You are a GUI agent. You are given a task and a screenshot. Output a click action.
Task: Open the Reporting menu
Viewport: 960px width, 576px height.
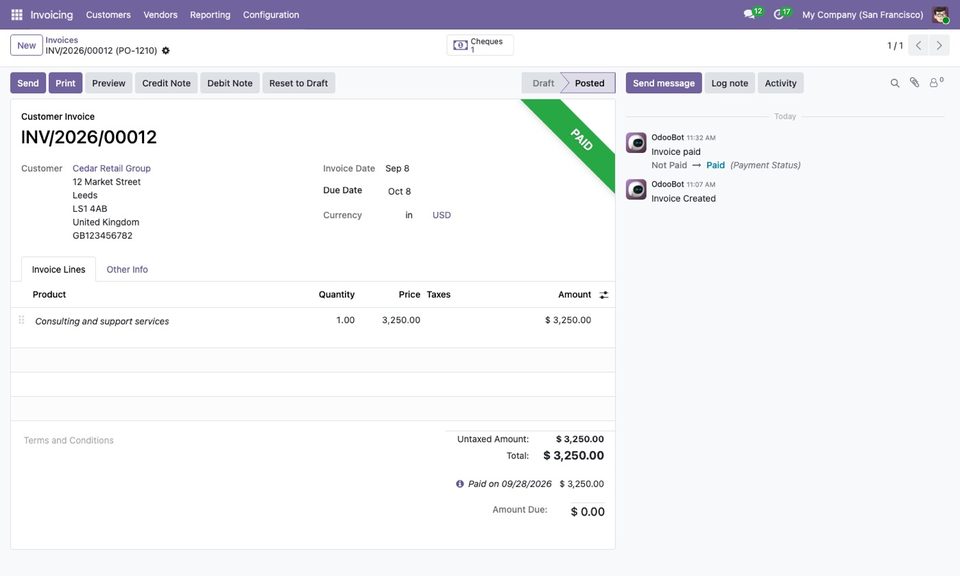210,15
